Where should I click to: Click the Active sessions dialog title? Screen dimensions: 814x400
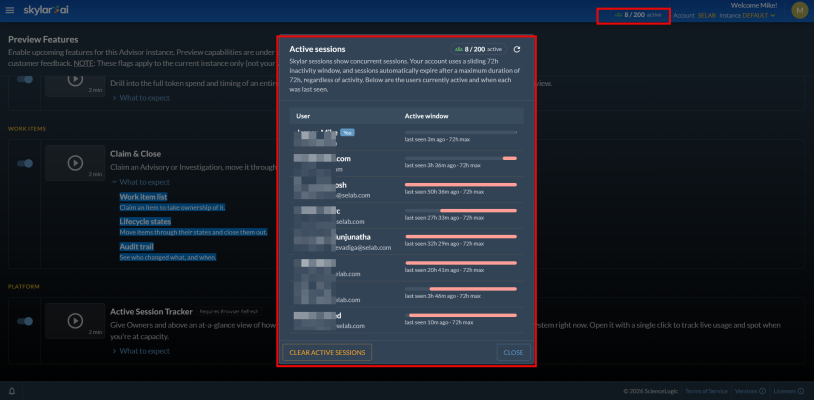point(317,49)
